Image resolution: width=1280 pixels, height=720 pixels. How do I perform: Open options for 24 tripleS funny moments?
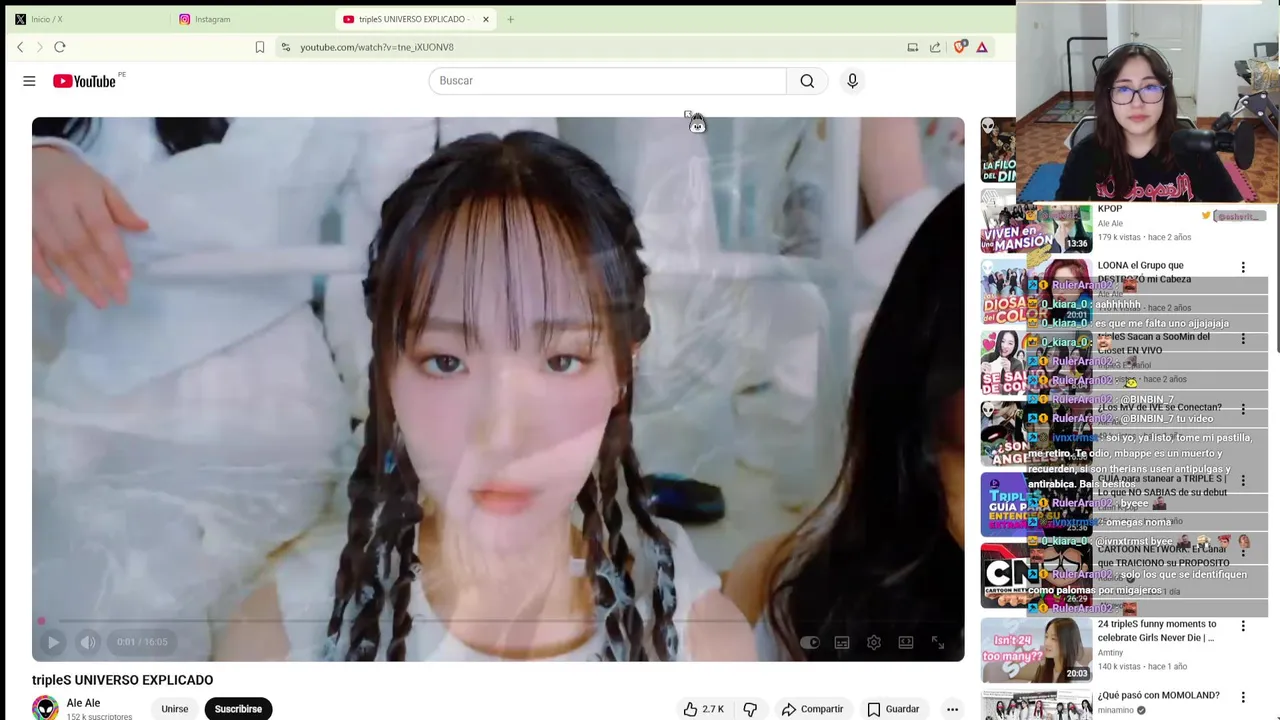[x=1243, y=626]
